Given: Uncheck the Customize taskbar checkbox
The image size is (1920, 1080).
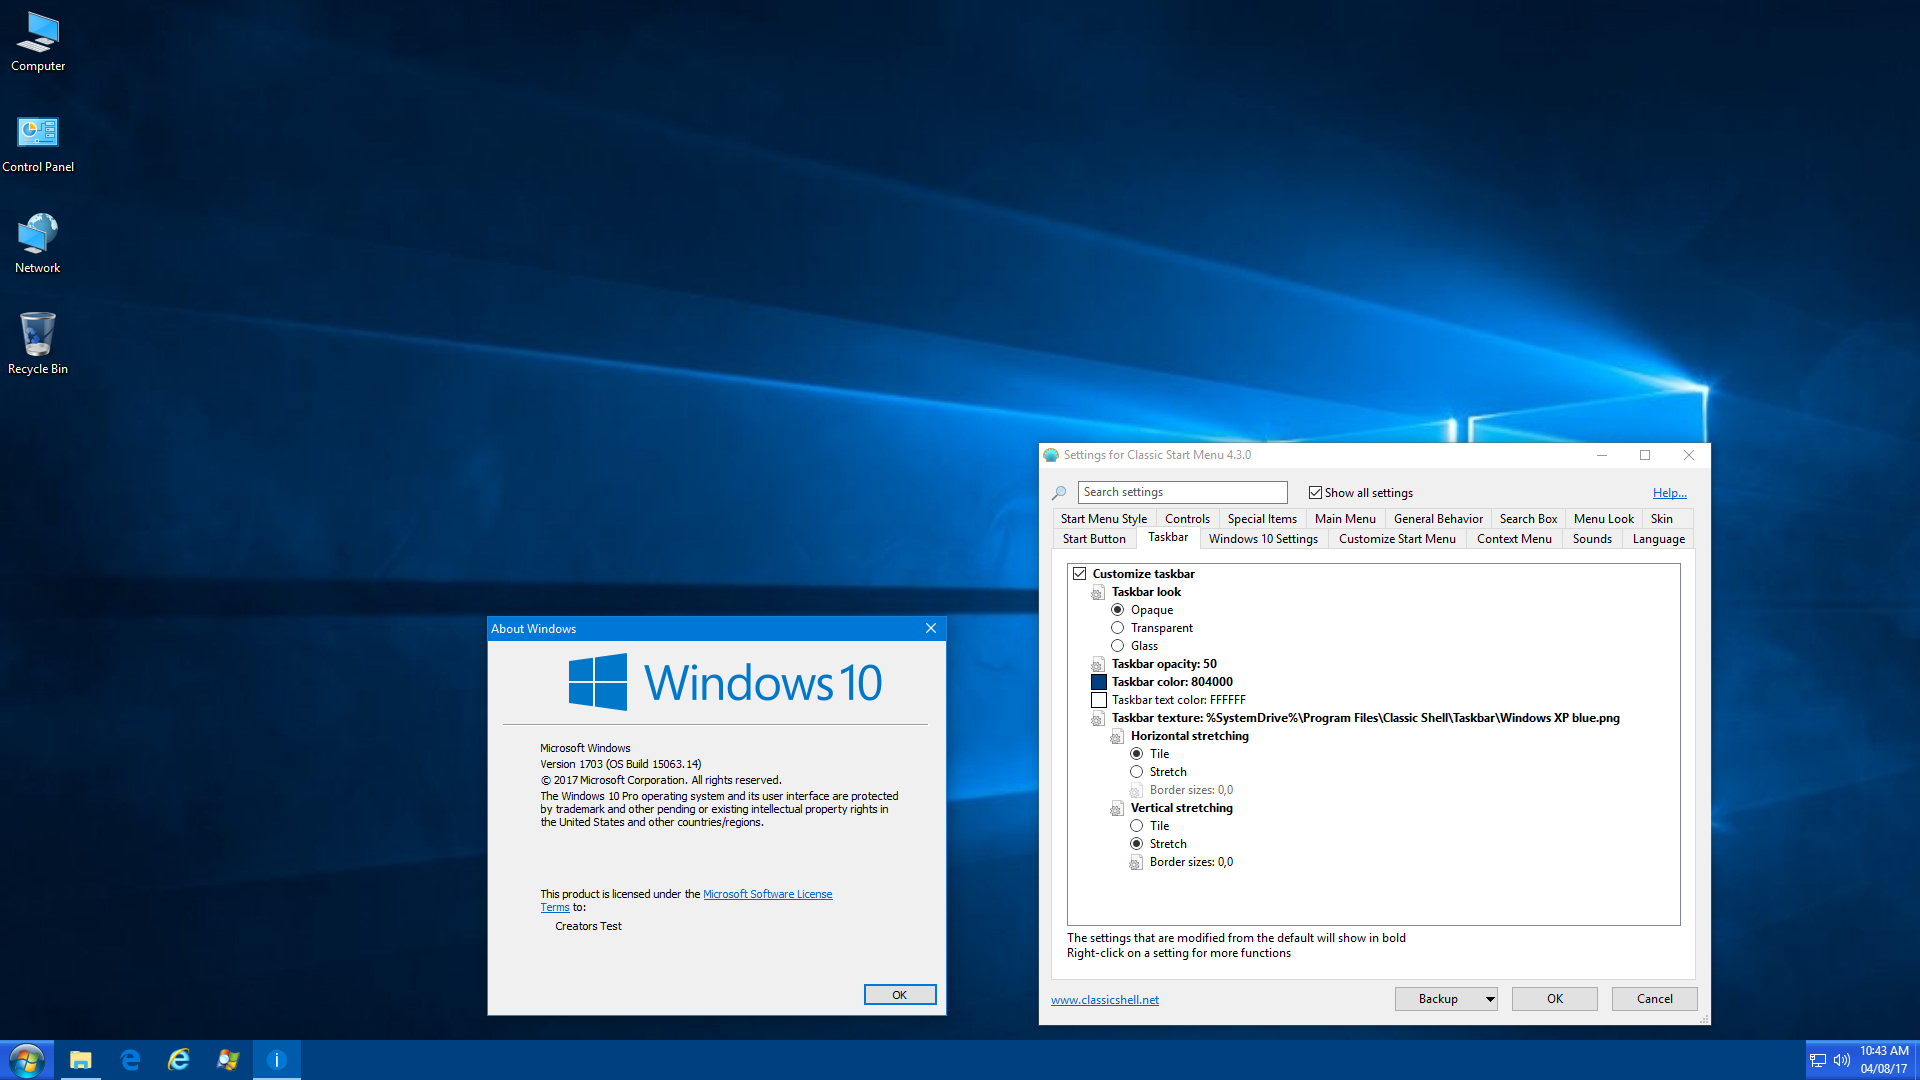Looking at the screenshot, I should [1080, 574].
